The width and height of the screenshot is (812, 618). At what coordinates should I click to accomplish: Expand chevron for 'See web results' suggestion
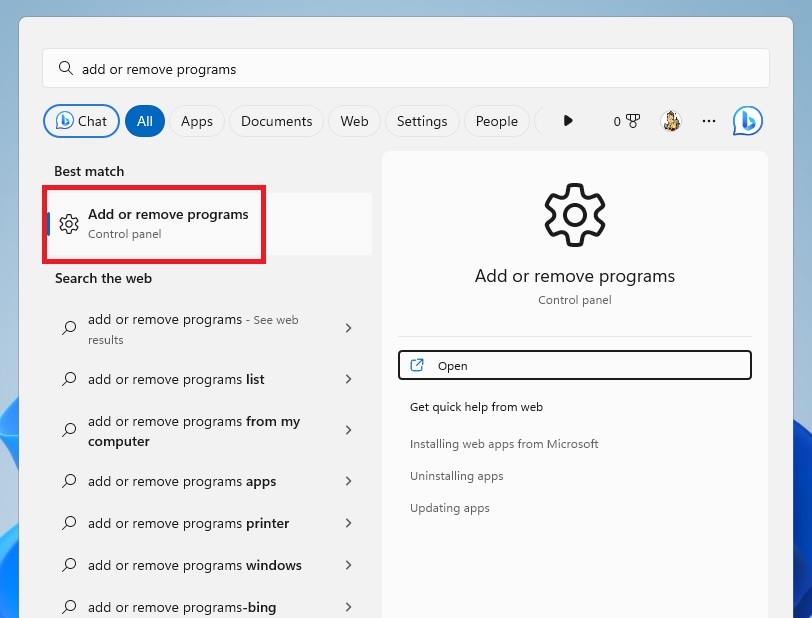pyautogui.click(x=349, y=328)
